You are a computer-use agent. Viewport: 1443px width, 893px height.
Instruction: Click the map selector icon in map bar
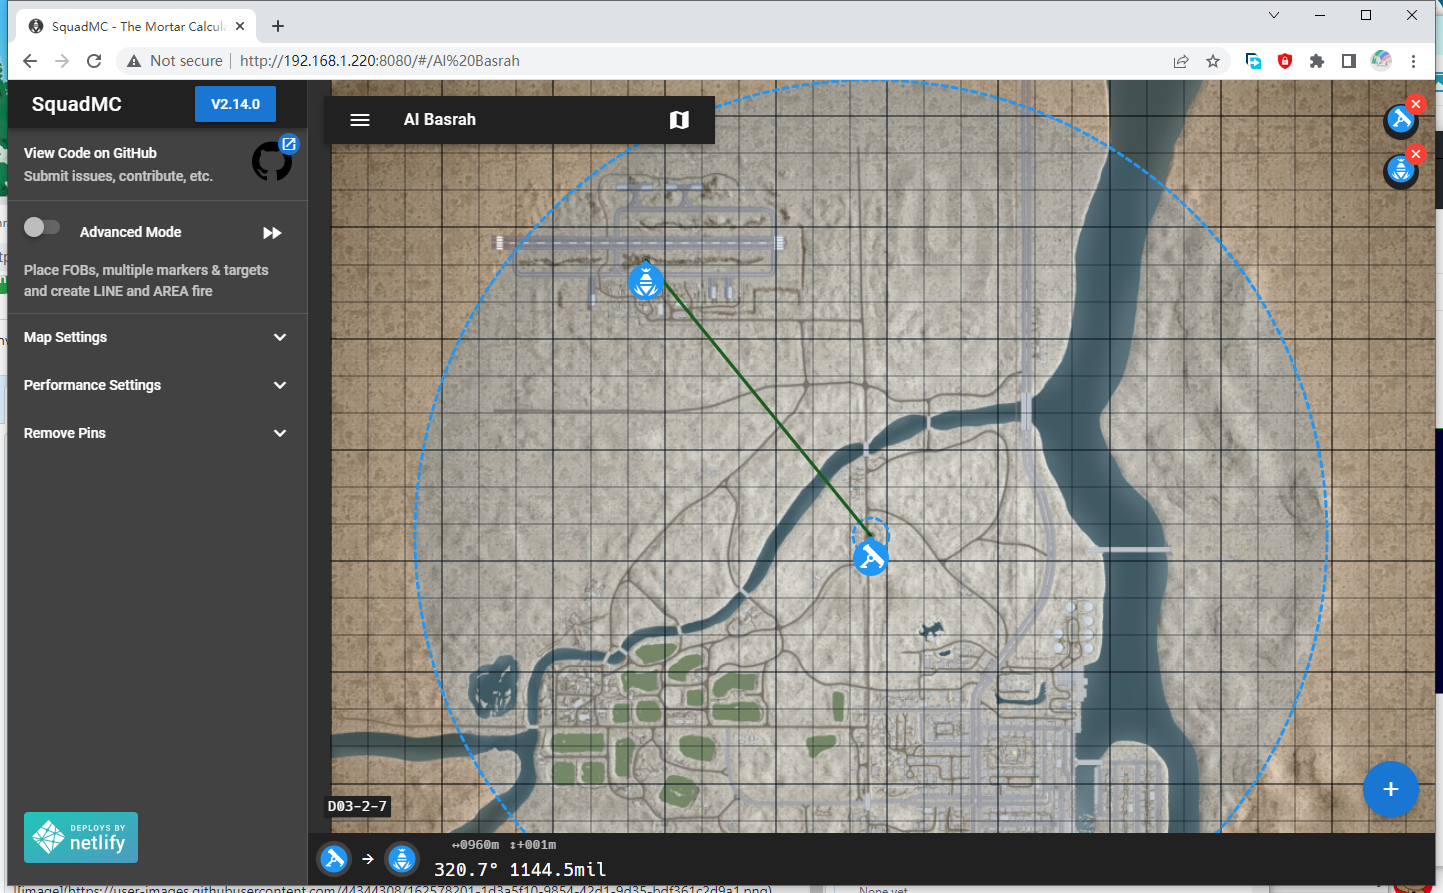(x=679, y=120)
